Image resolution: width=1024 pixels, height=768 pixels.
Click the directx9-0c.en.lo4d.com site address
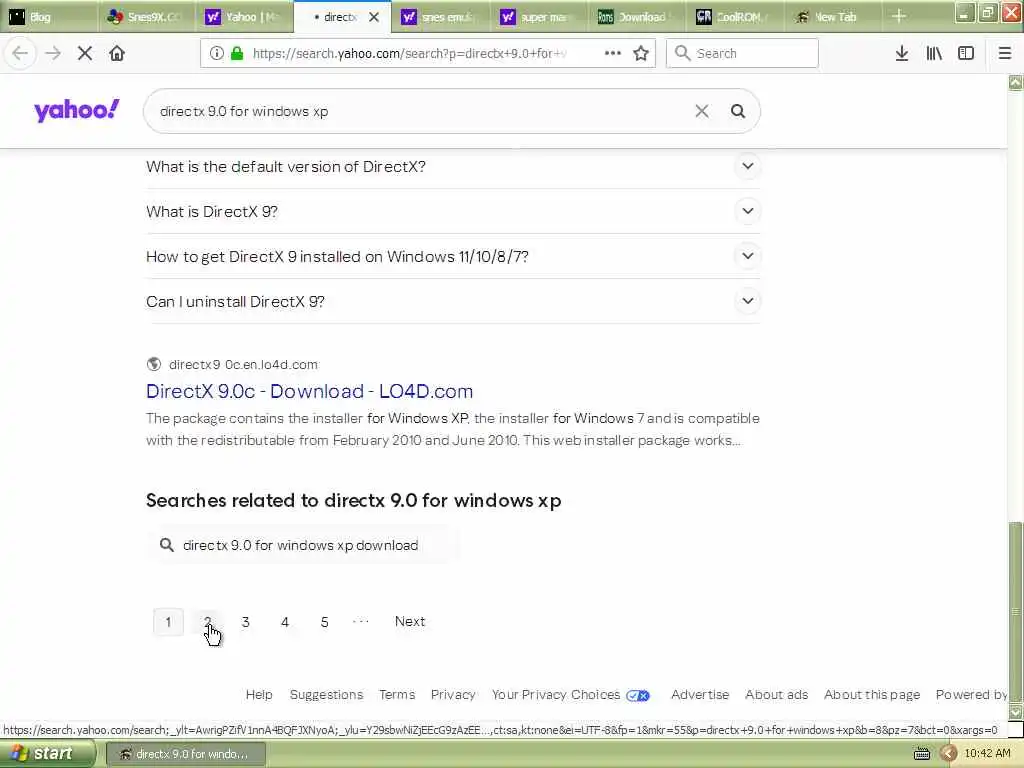243,364
